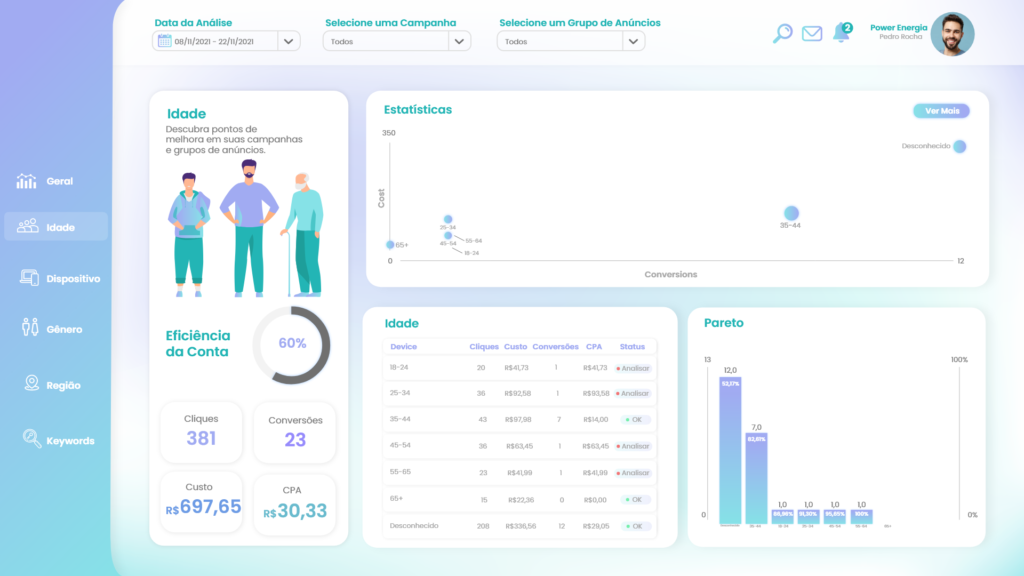Click the Pareto bar labeled 7,0

tap(756, 479)
